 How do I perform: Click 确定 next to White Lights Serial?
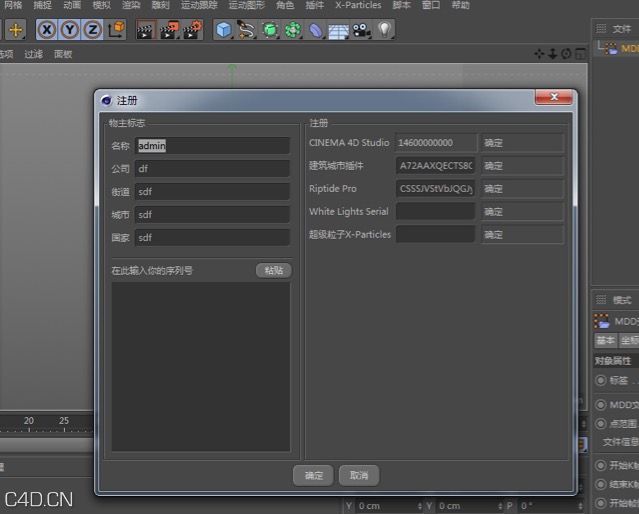(522, 212)
